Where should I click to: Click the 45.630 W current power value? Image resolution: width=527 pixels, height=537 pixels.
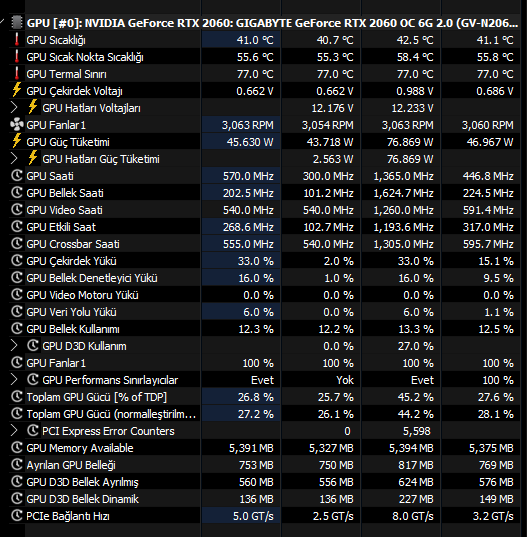(x=250, y=142)
